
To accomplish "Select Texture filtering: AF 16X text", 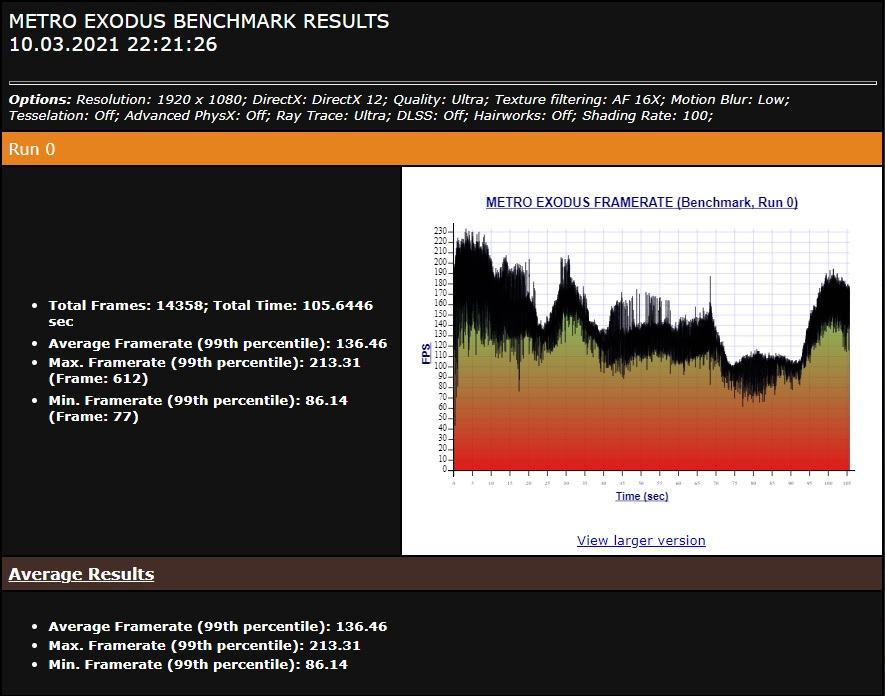I will [x=580, y=99].
